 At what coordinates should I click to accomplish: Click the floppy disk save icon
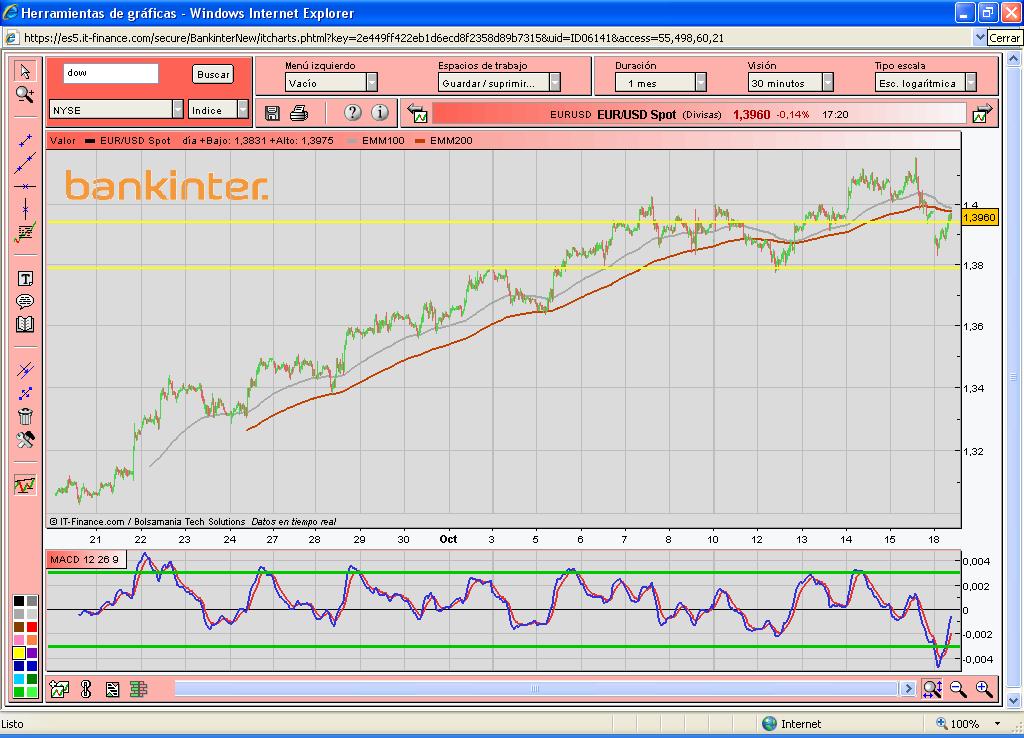click(273, 113)
